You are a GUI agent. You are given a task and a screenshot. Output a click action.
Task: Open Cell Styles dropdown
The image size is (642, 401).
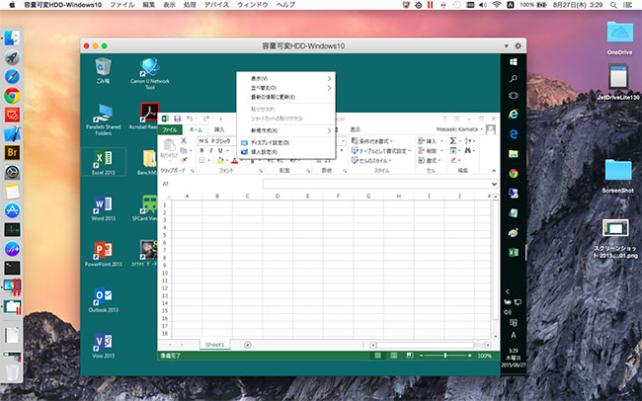click(x=371, y=161)
